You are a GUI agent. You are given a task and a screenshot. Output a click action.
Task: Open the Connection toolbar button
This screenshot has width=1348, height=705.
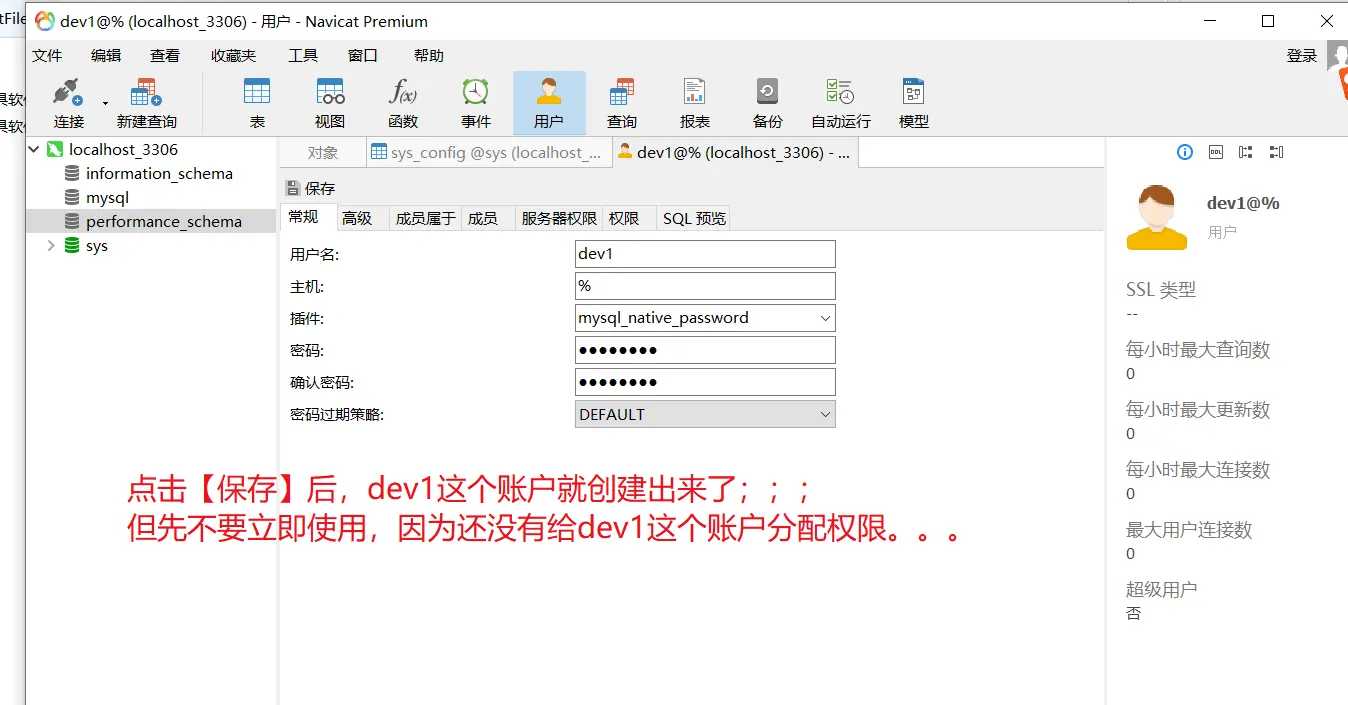click(69, 103)
